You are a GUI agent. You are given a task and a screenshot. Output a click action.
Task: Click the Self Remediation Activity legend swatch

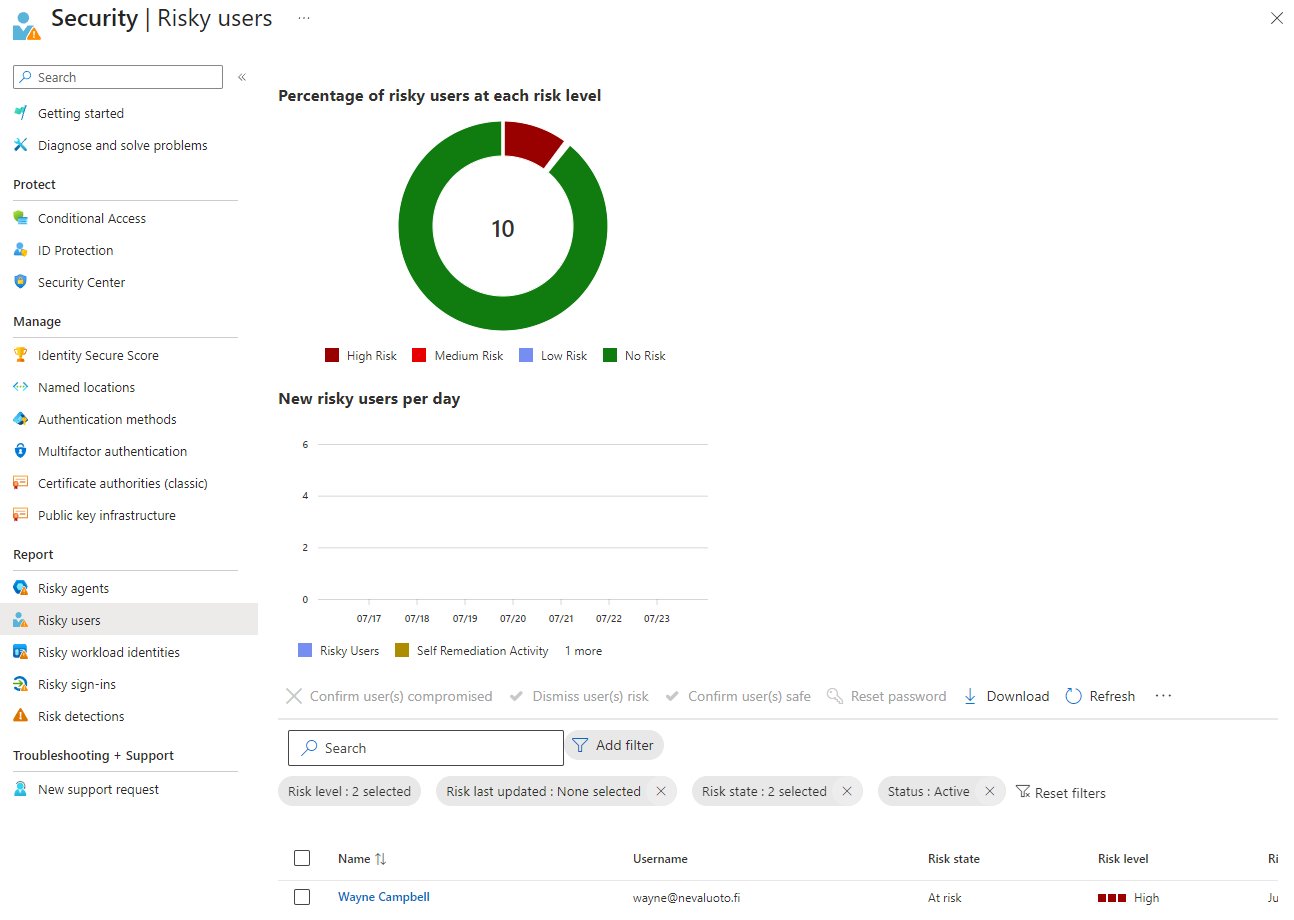402,650
